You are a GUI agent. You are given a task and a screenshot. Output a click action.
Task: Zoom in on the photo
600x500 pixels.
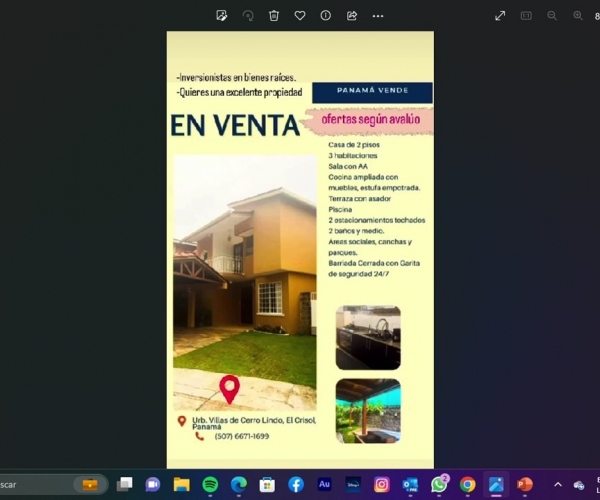pyautogui.click(x=578, y=16)
